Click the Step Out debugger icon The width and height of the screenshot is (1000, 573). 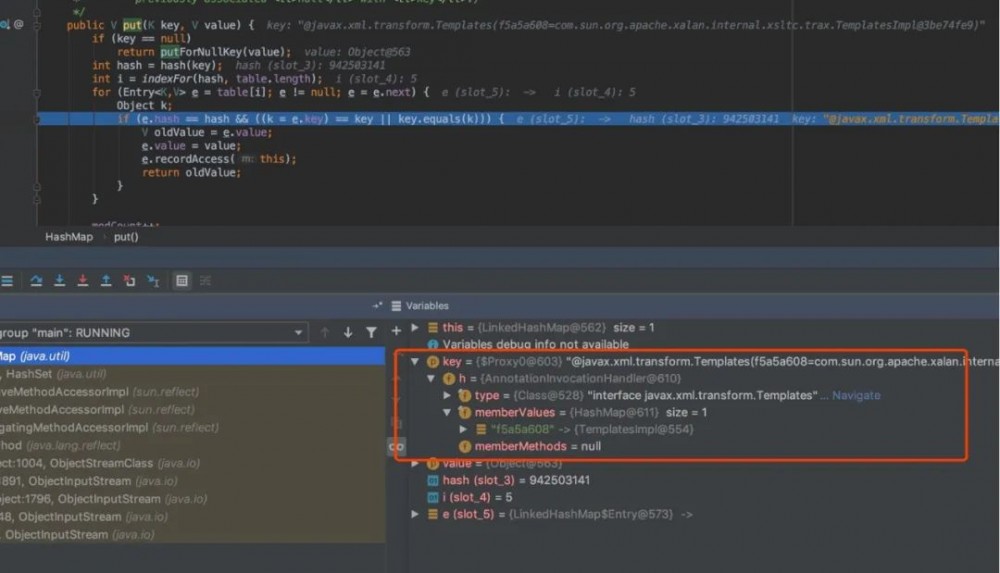[x=106, y=281]
